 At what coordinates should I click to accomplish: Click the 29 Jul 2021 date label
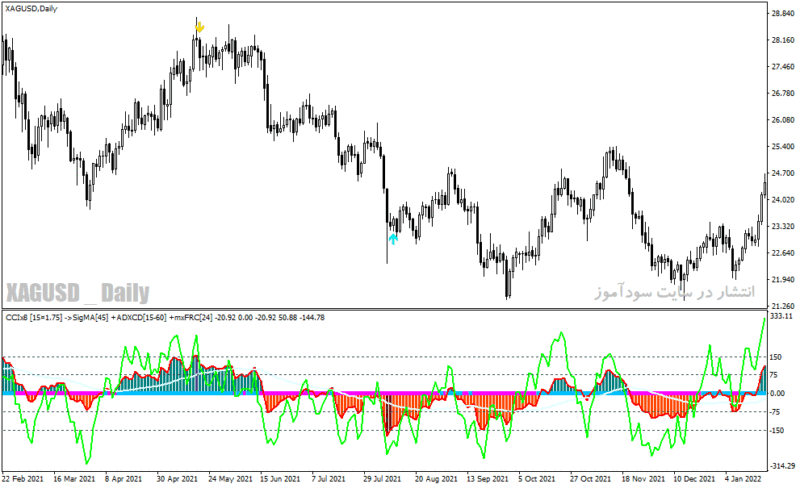(x=382, y=479)
